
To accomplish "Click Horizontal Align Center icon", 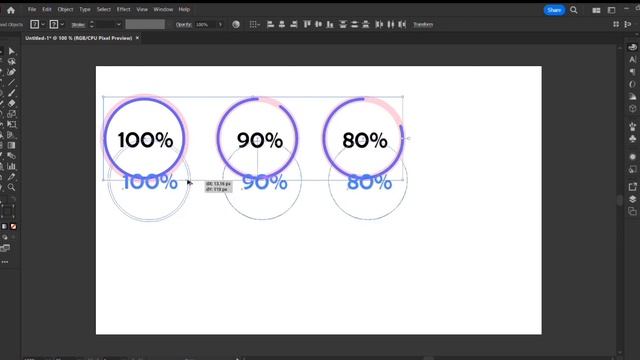I will pyautogui.click(x=282, y=24).
